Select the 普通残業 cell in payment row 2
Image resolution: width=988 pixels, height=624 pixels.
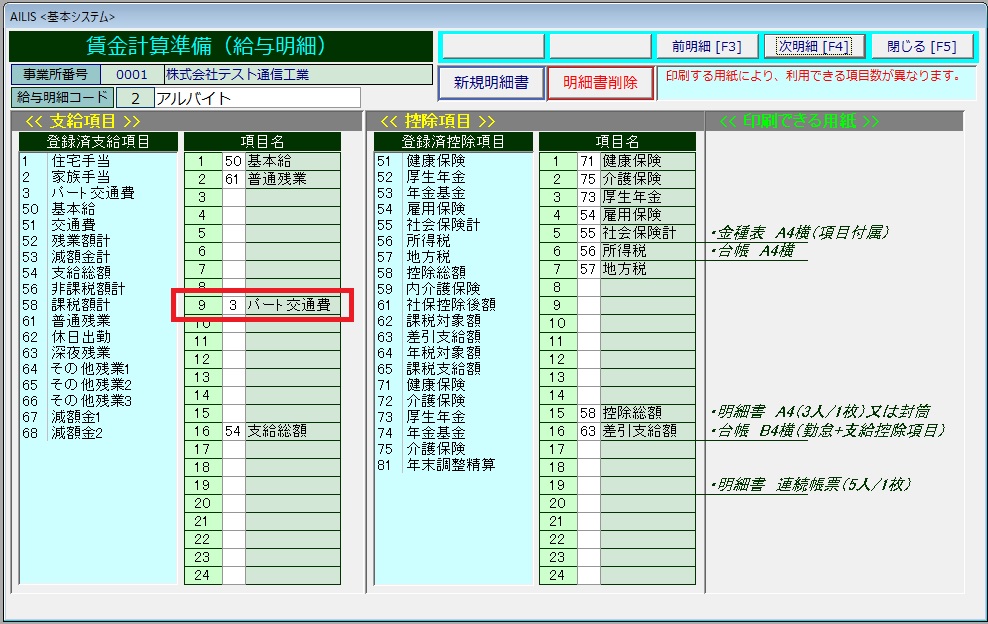[292, 179]
